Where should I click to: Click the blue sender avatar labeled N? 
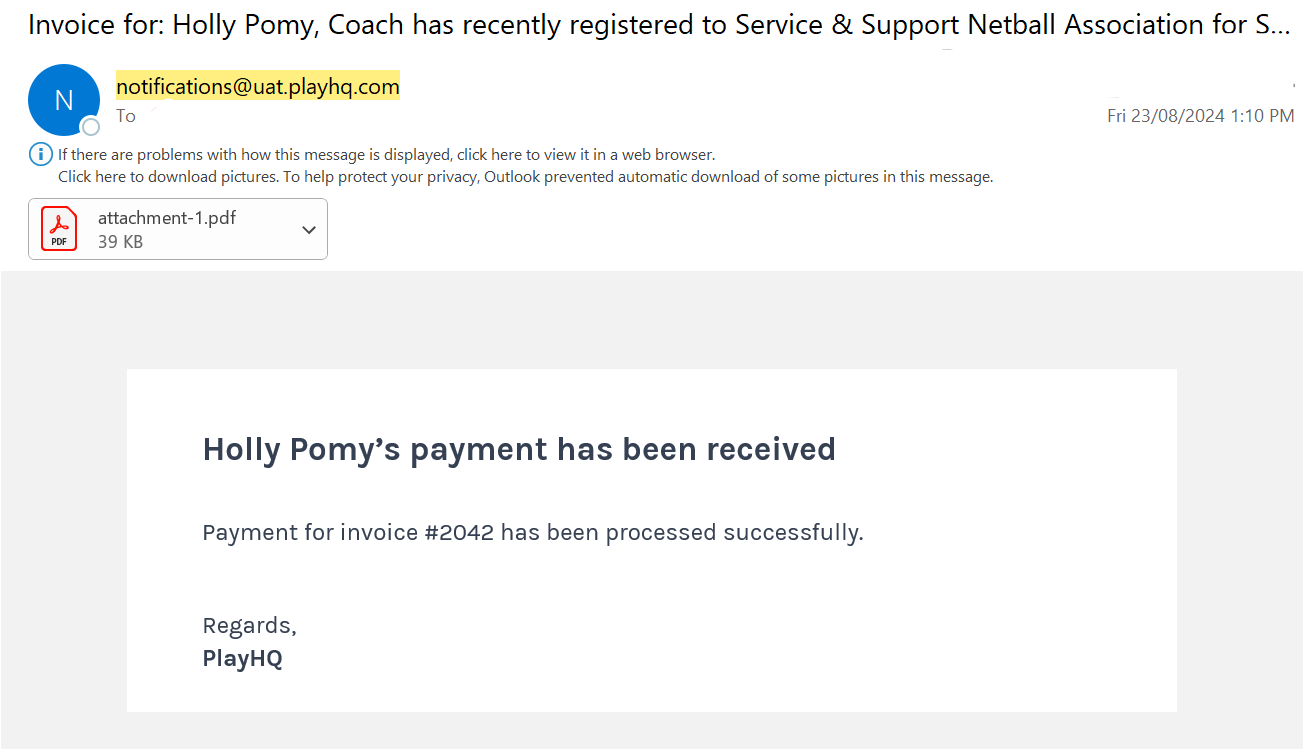(x=64, y=100)
